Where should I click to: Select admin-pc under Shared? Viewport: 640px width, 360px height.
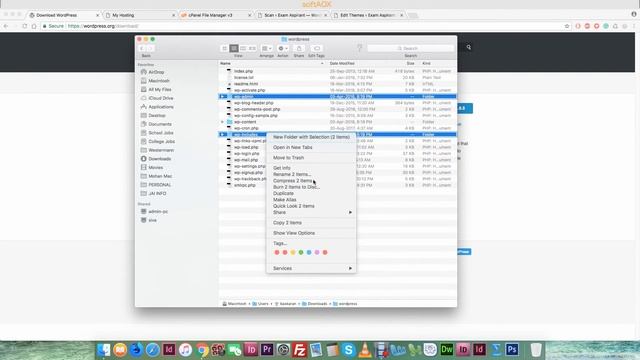click(158, 212)
